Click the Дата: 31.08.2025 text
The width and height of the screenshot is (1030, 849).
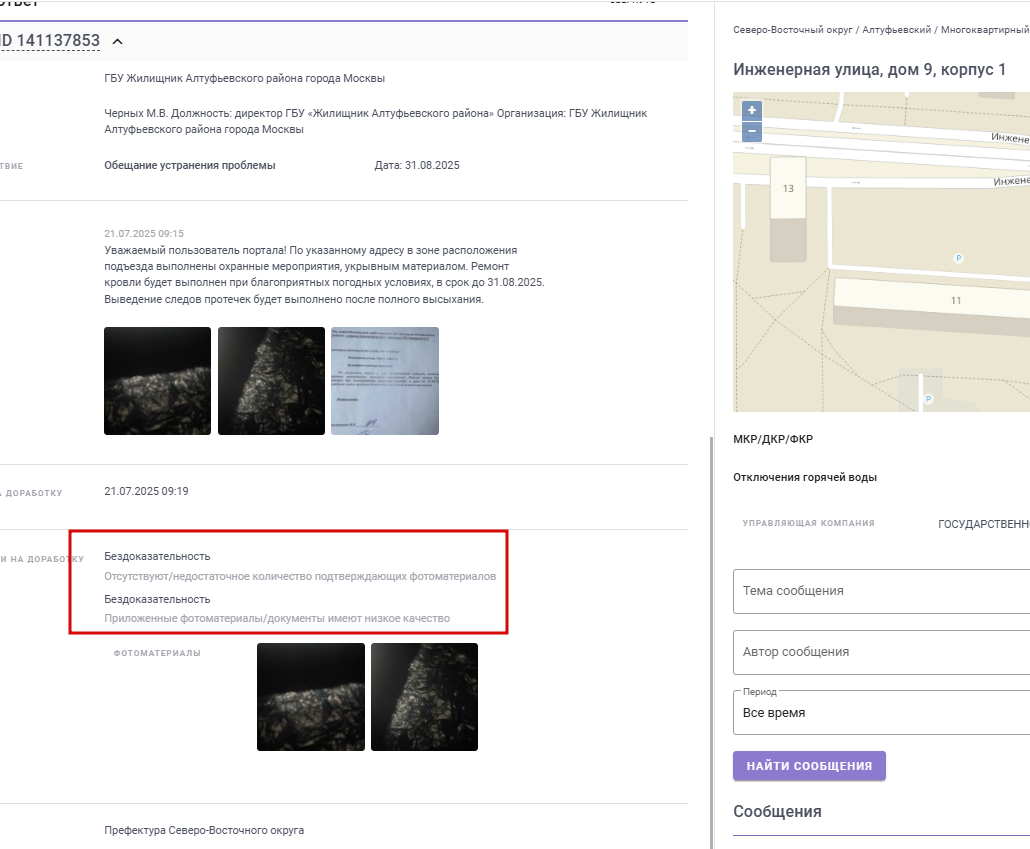click(417, 166)
